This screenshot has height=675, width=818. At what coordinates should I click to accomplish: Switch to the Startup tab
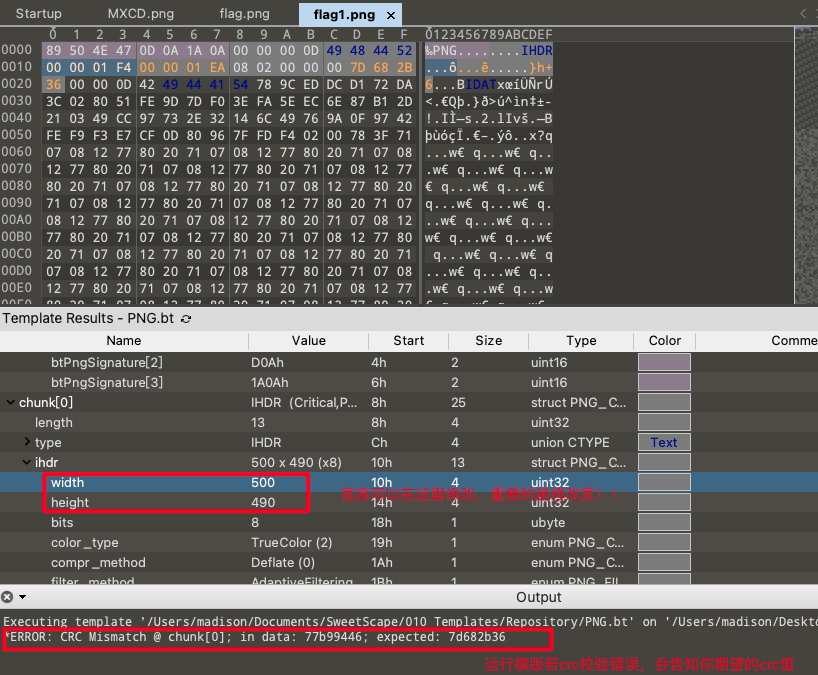pyautogui.click(x=38, y=14)
